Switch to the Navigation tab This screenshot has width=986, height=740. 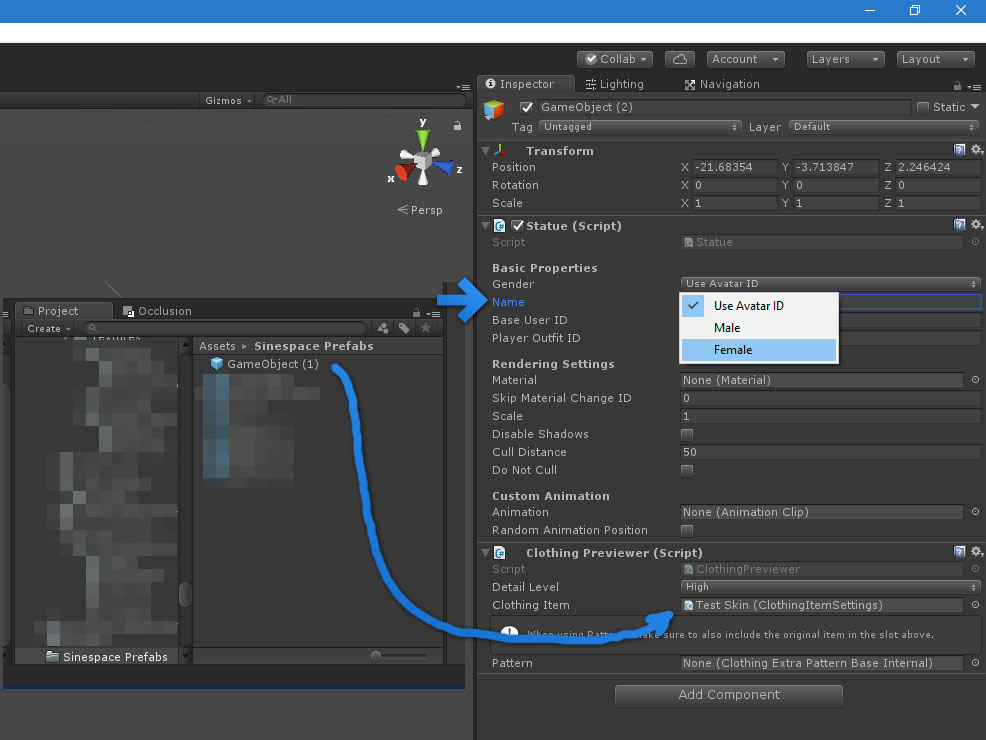(722, 84)
